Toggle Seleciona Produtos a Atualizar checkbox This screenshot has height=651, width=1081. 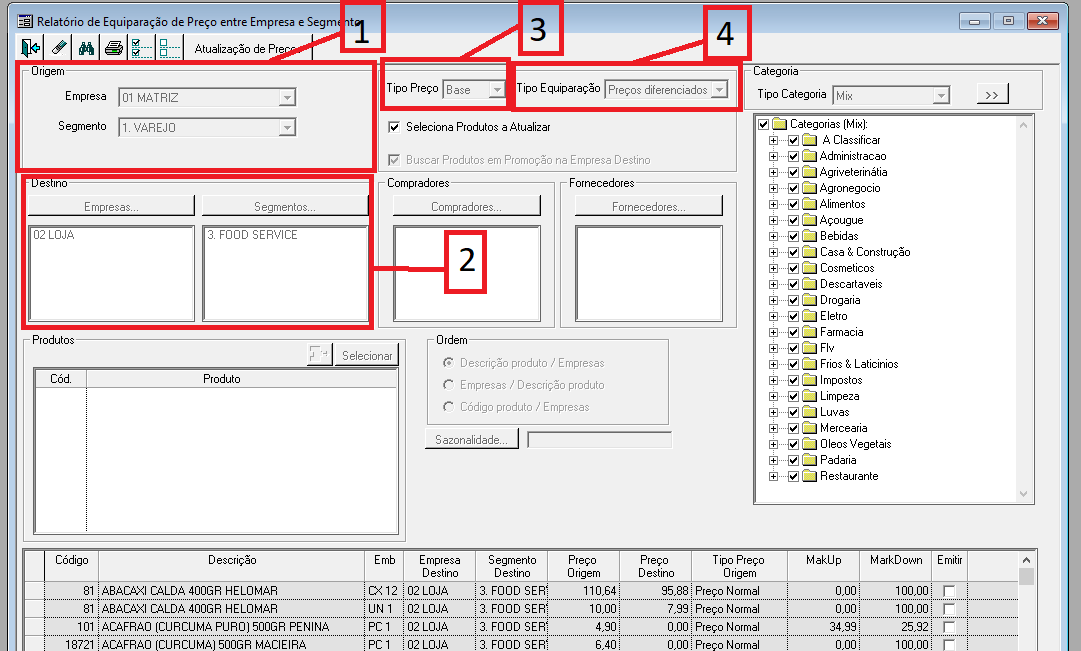[394, 127]
